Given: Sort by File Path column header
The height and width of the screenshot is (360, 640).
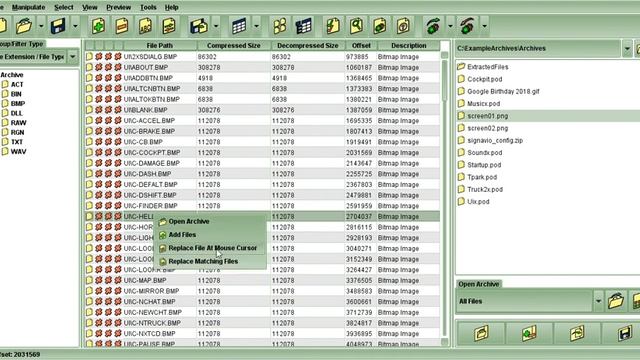Looking at the screenshot, I should pyautogui.click(x=160, y=46).
